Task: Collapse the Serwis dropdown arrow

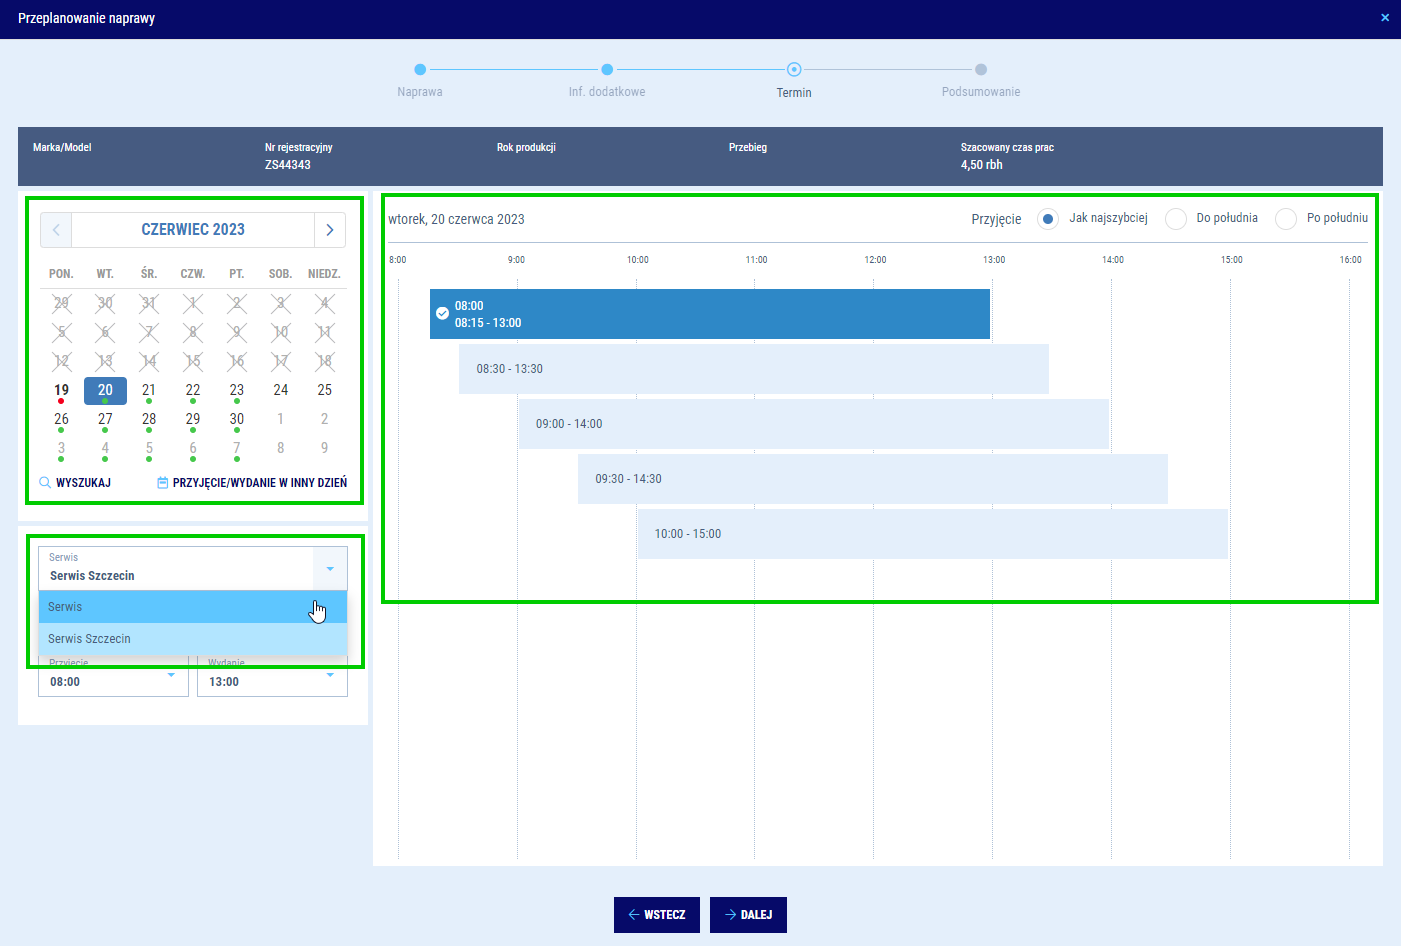Action: (x=330, y=569)
